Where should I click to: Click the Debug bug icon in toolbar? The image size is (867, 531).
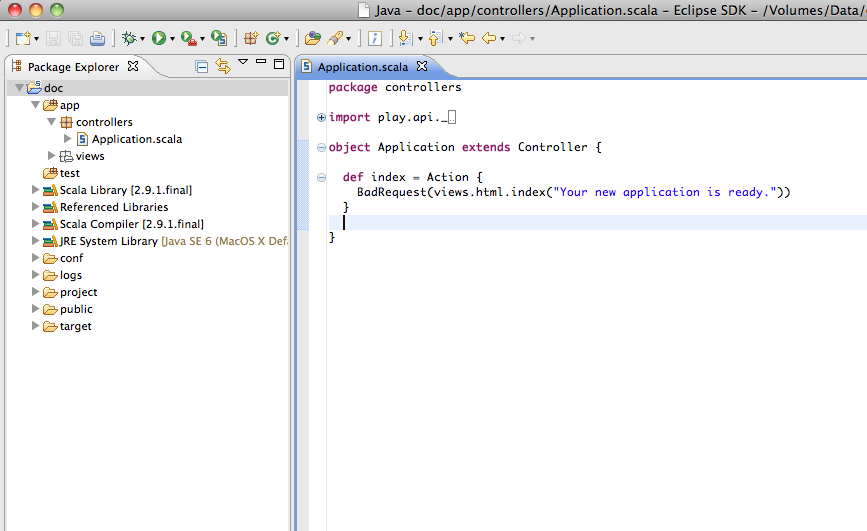[129, 39]
